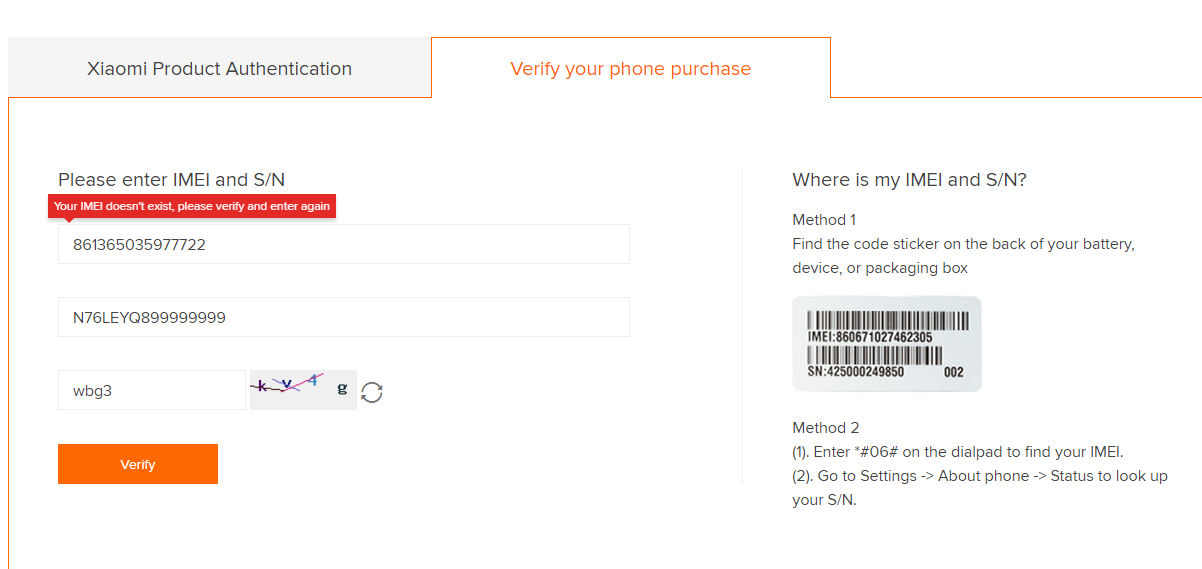1202x569 pixels.
Task: Click the Method 2 label
Action: click(x=825, y=428)
